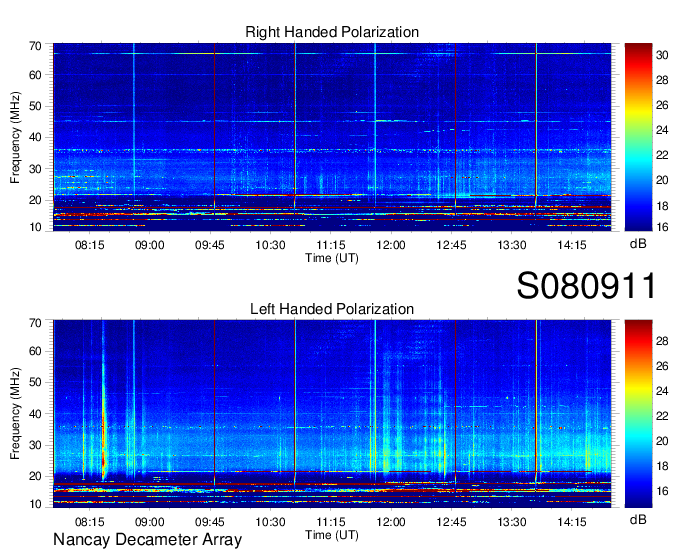Click 'dB' label beside lower color bar
The image size is (680, 552).
pos(638,519)
